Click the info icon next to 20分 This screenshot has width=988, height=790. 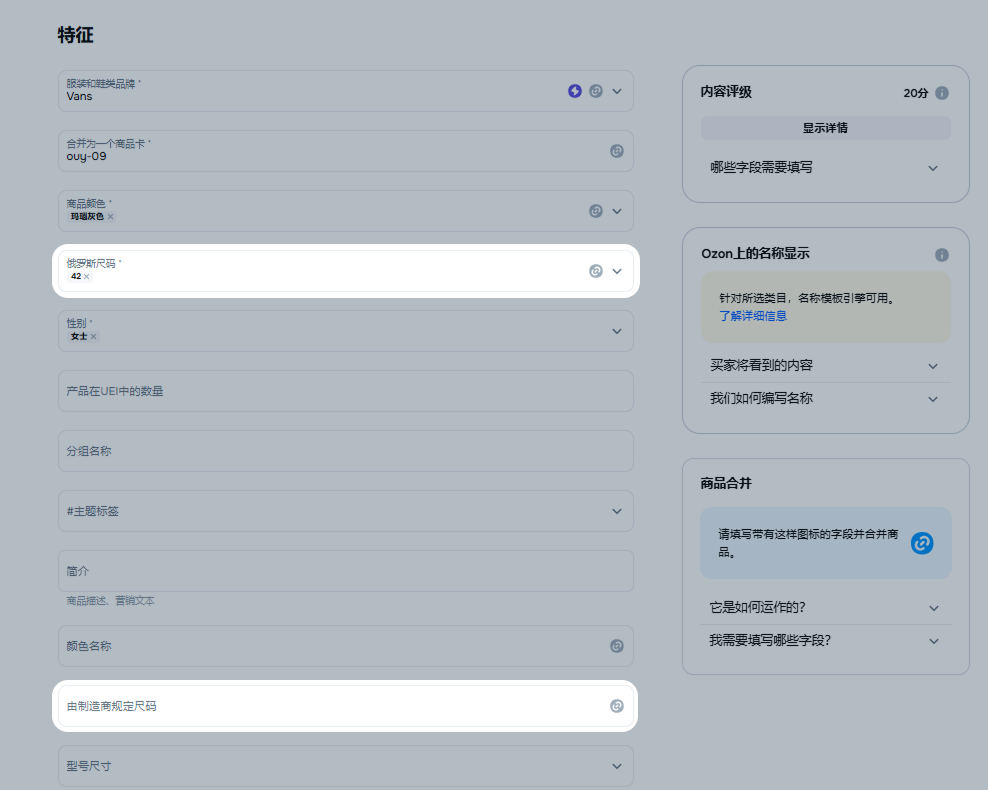tap(942, 93)
